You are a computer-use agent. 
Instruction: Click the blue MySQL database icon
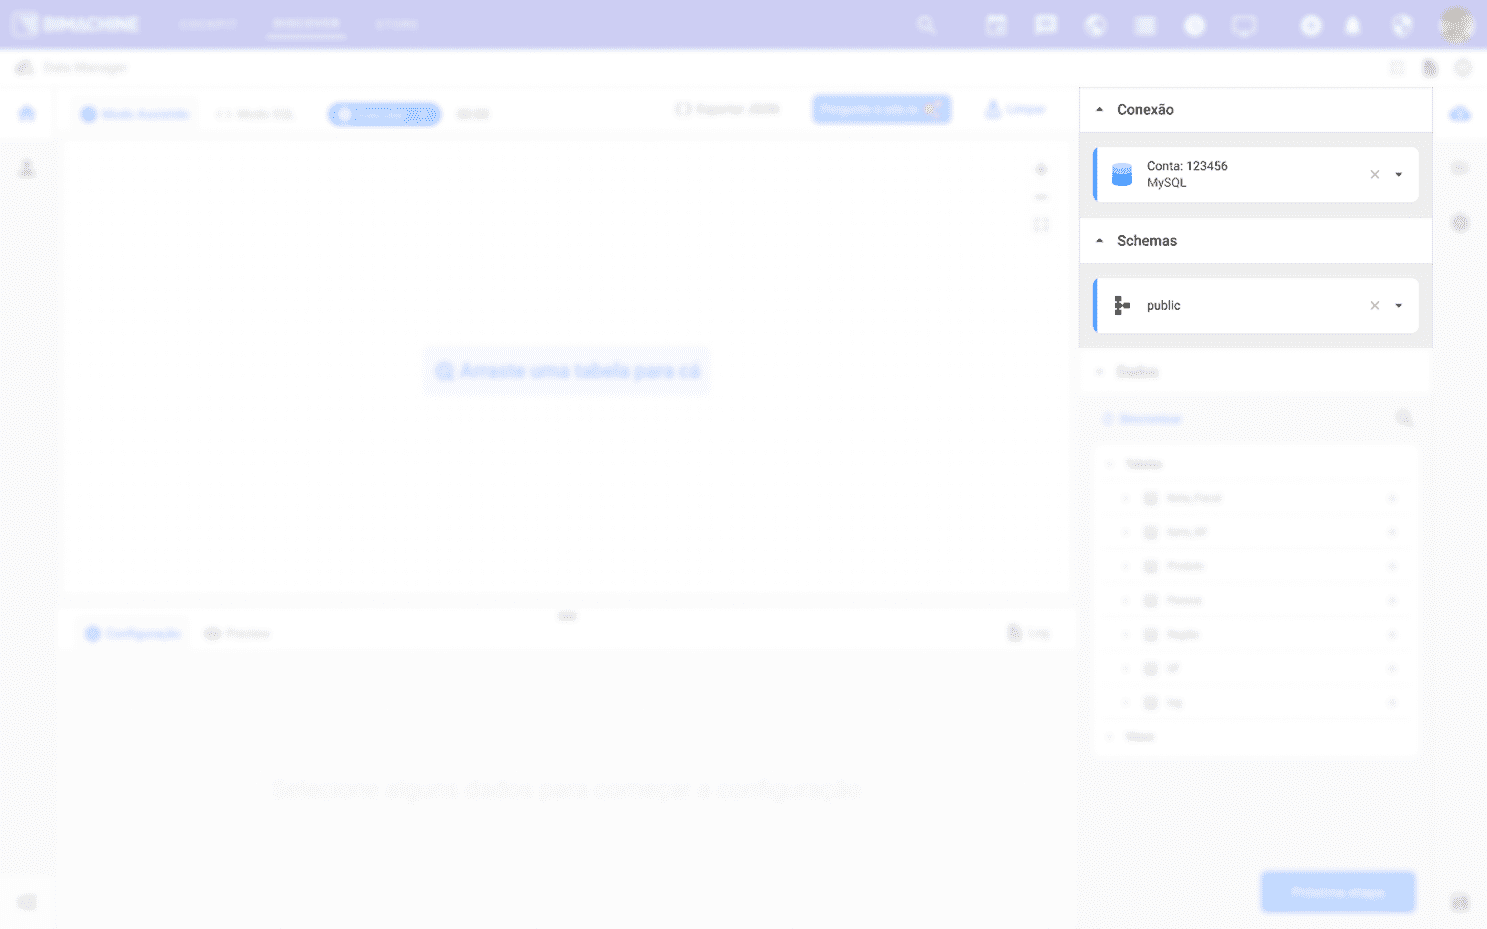[x=1122, y=175]
